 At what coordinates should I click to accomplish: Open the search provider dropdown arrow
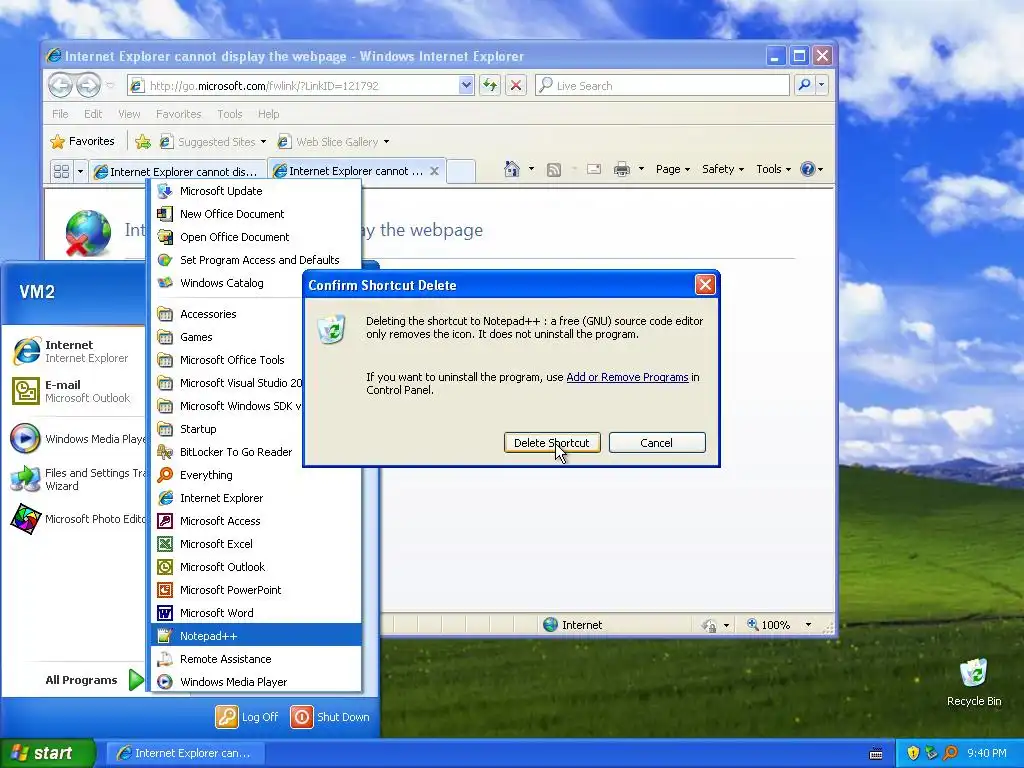[822, 85]
